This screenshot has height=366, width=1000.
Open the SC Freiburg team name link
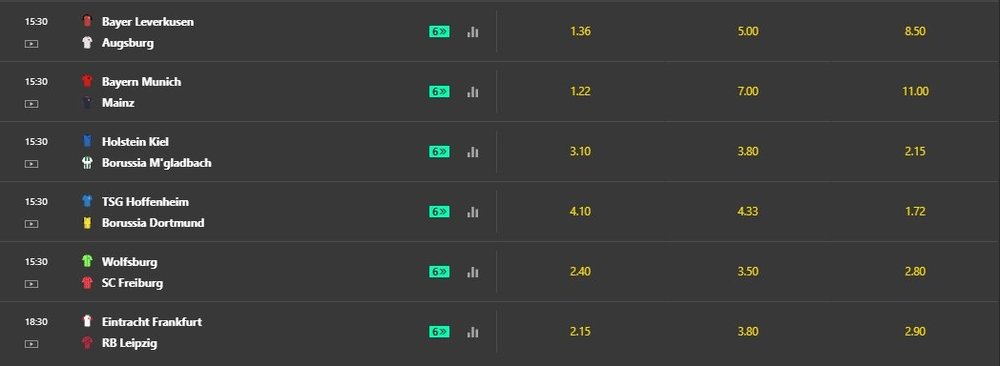pos(133,283)
